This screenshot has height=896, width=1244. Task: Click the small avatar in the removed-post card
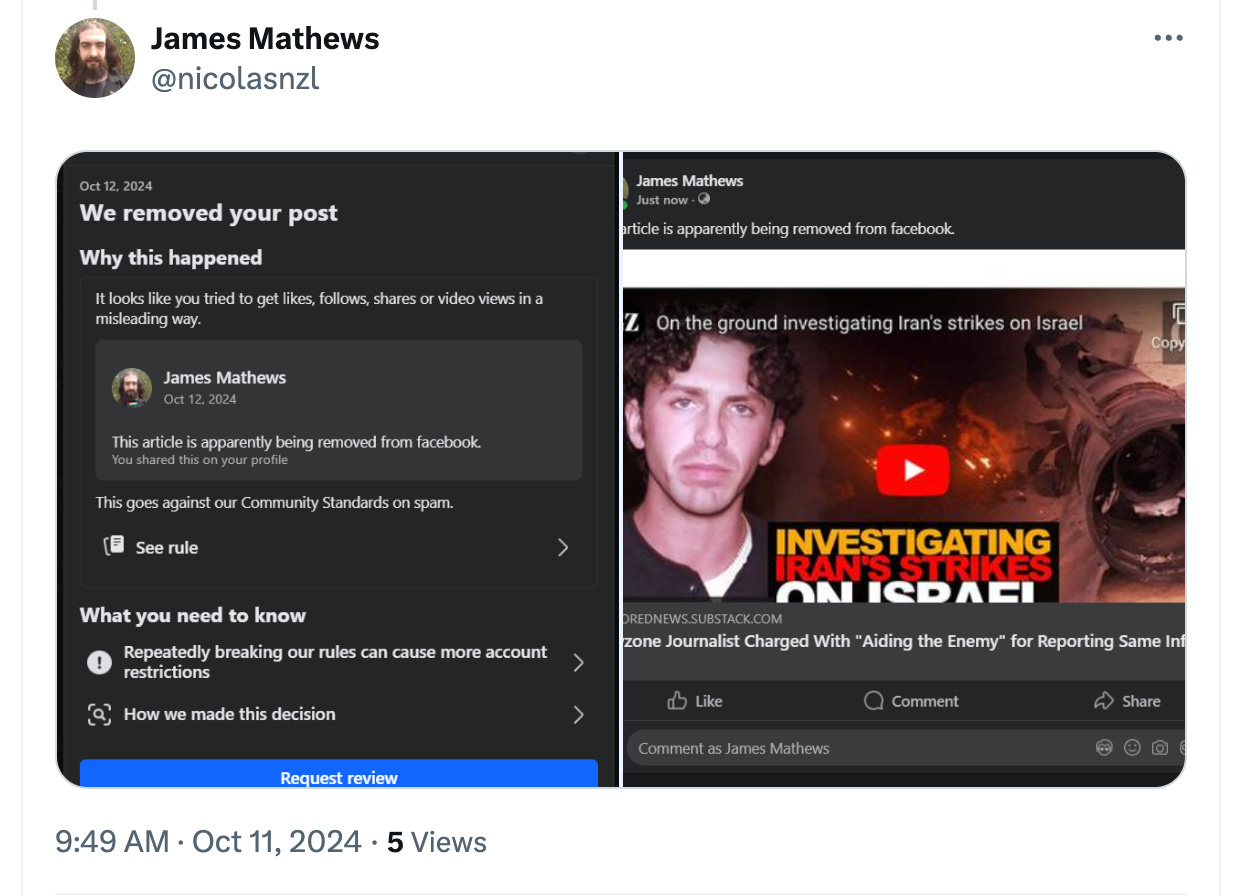132,387
